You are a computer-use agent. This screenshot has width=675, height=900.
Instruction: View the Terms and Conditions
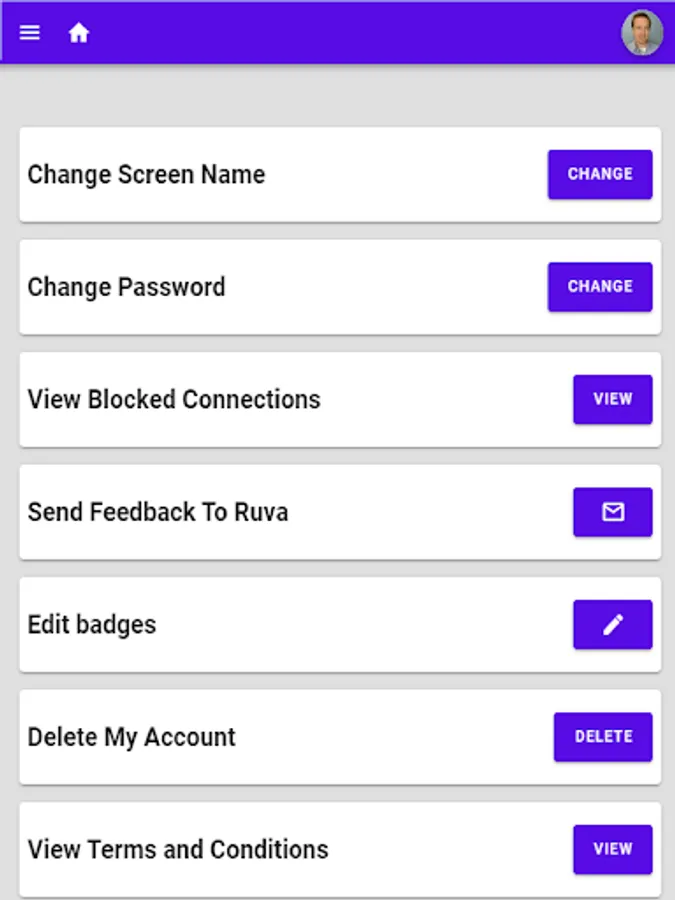click(x=612, y=849)
